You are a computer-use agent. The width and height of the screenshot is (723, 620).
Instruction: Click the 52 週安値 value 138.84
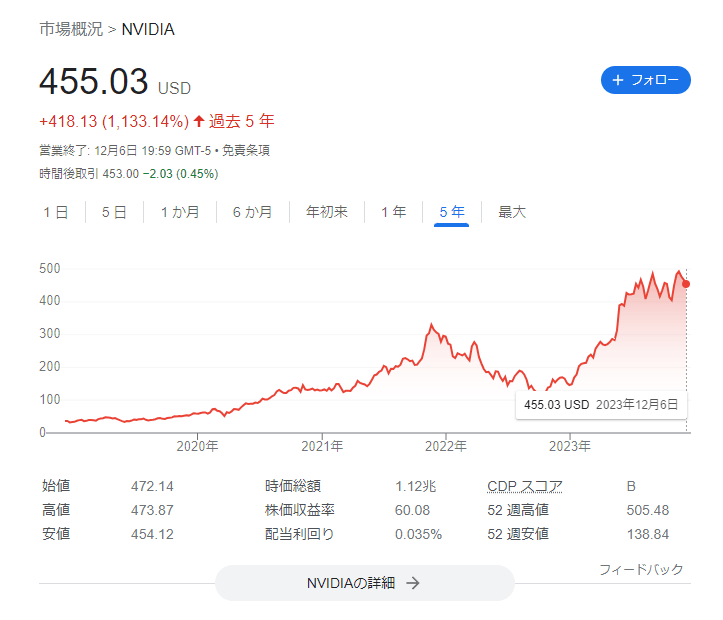click(x=647, y=534)
